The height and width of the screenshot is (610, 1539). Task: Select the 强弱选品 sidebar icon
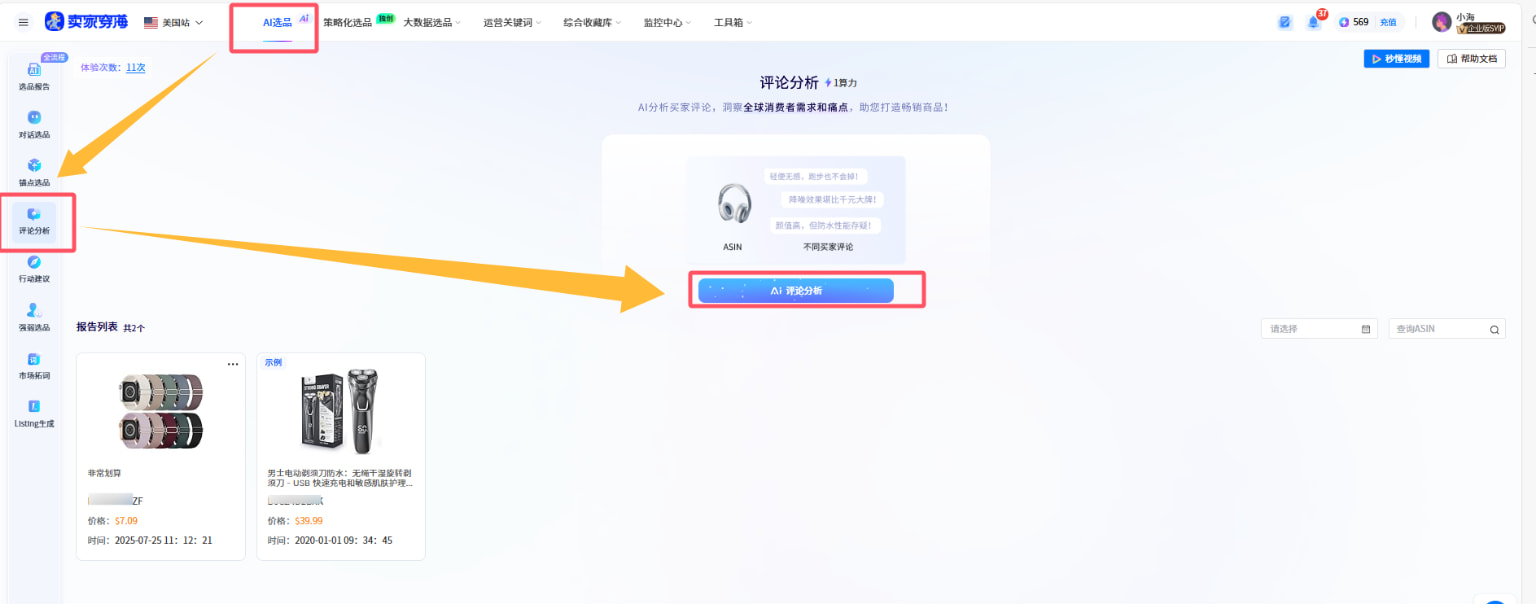35,317
